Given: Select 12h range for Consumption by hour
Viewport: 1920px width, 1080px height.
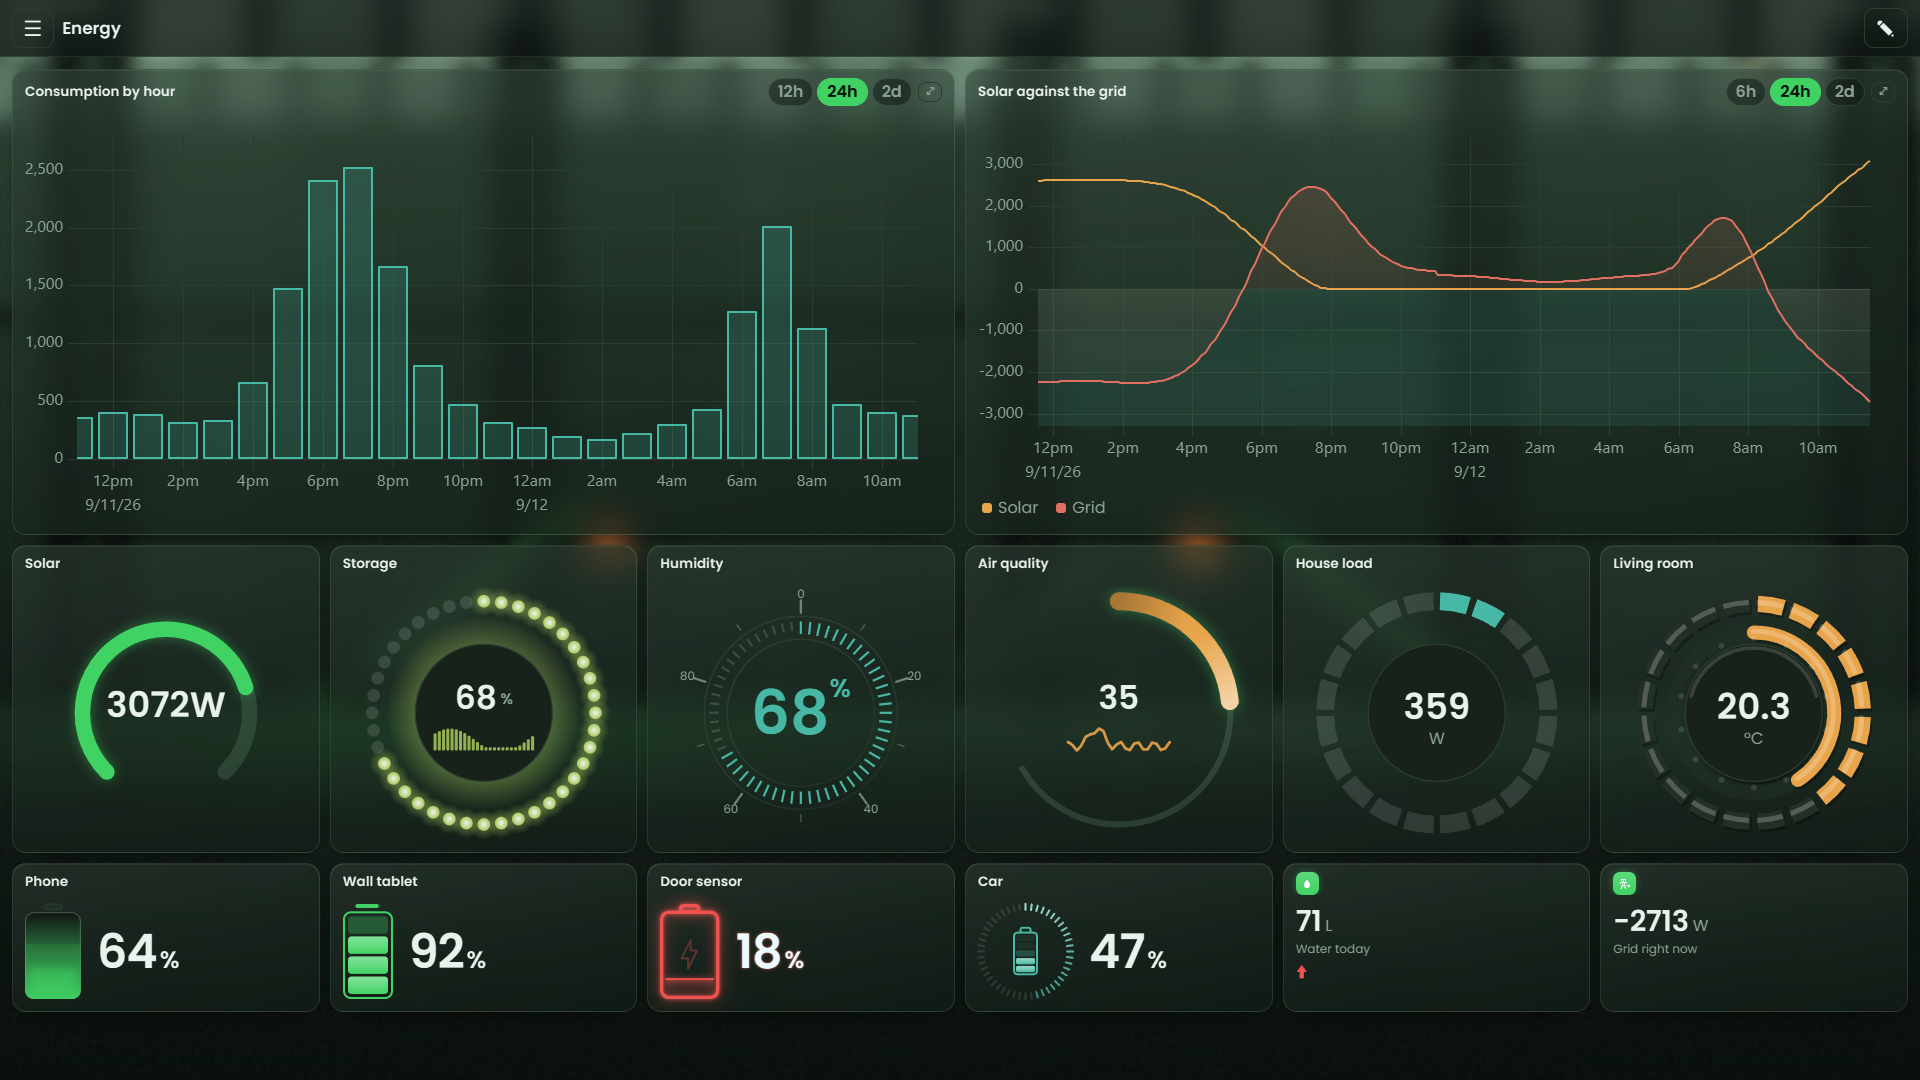Looking at the screenshot, I should click(790, 91).
